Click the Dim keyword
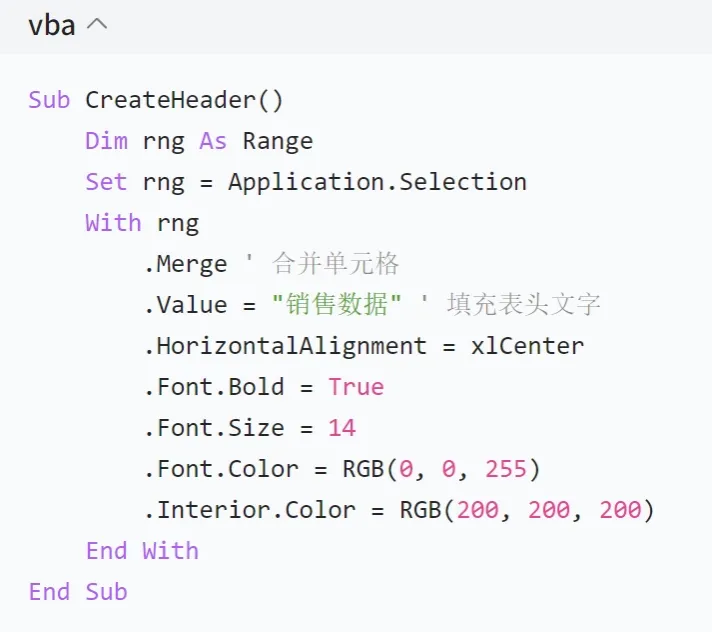Screen dimensions: 712x632 click(x=106, y=141)
